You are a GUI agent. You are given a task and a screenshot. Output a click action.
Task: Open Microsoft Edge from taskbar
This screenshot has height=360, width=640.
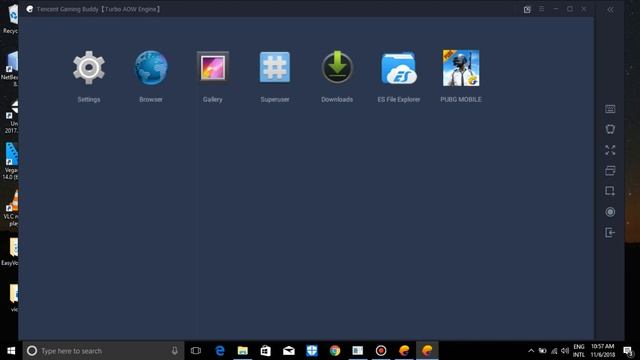[x=220, y=351]
